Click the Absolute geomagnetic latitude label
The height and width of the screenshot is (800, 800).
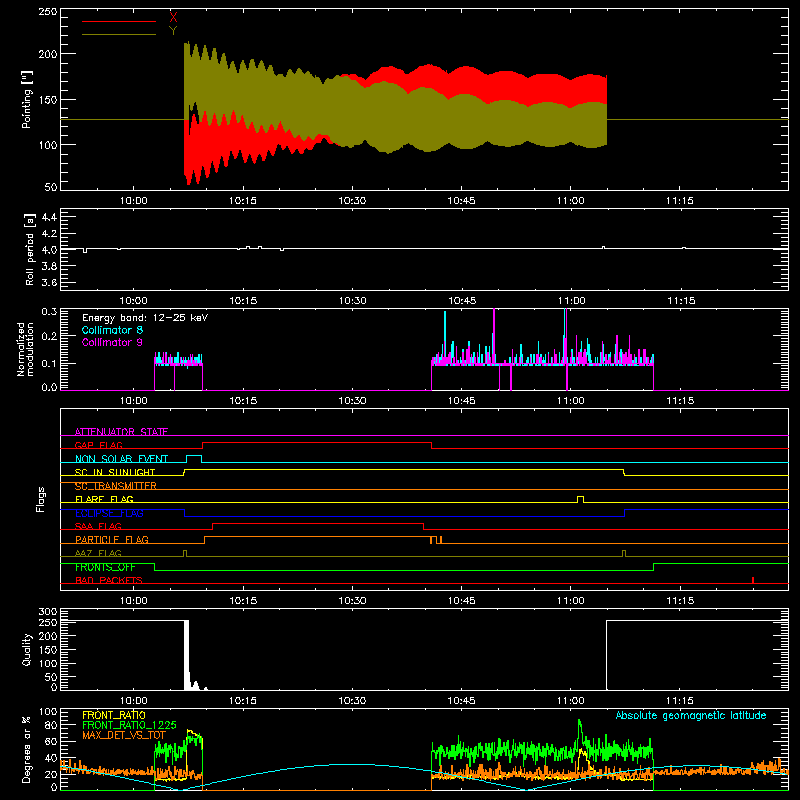(691, 715)
